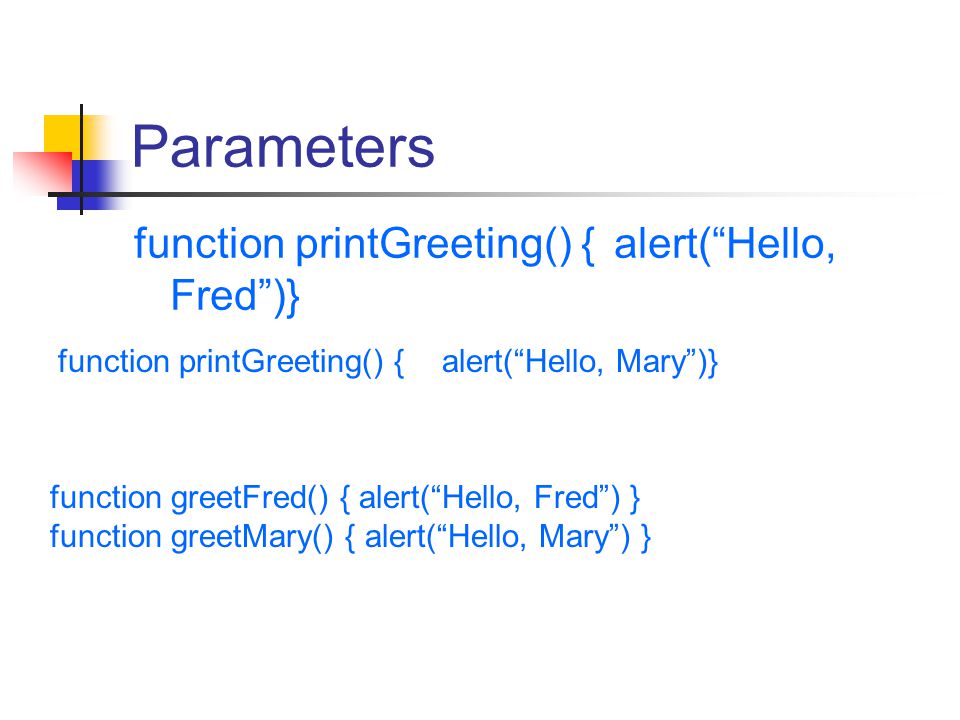Image resolution: width=960 pixels, height=720 pixels.
Task: Click "alert(“Hello, Mary”)" in the greetMary line
Action: (x=497, y=538)
